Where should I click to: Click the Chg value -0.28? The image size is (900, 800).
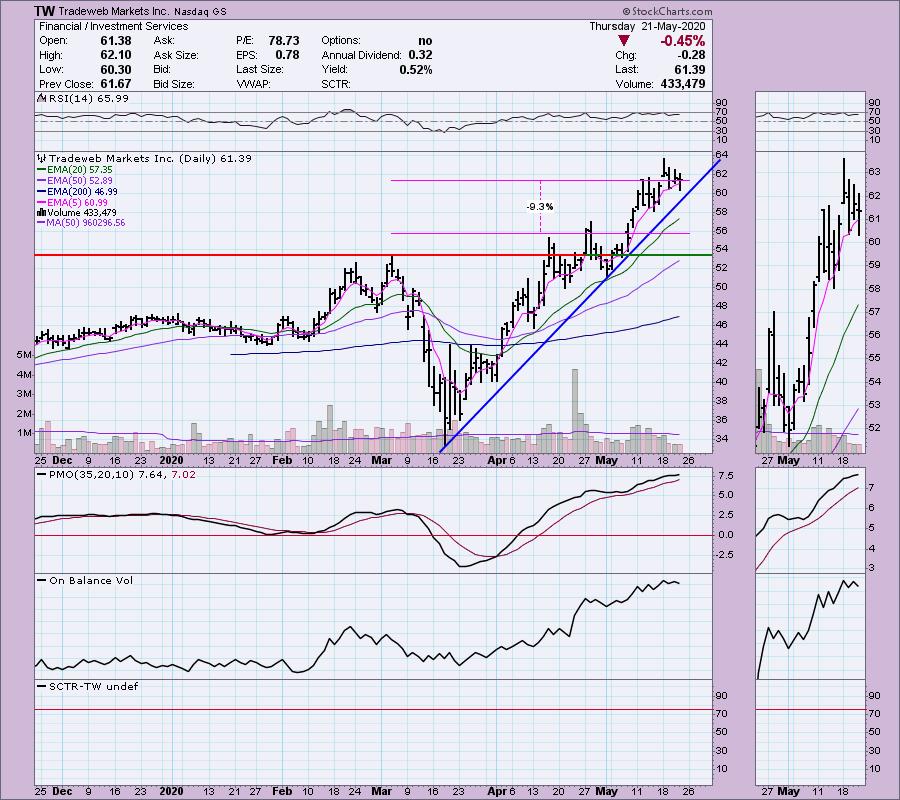pos(690,55)
